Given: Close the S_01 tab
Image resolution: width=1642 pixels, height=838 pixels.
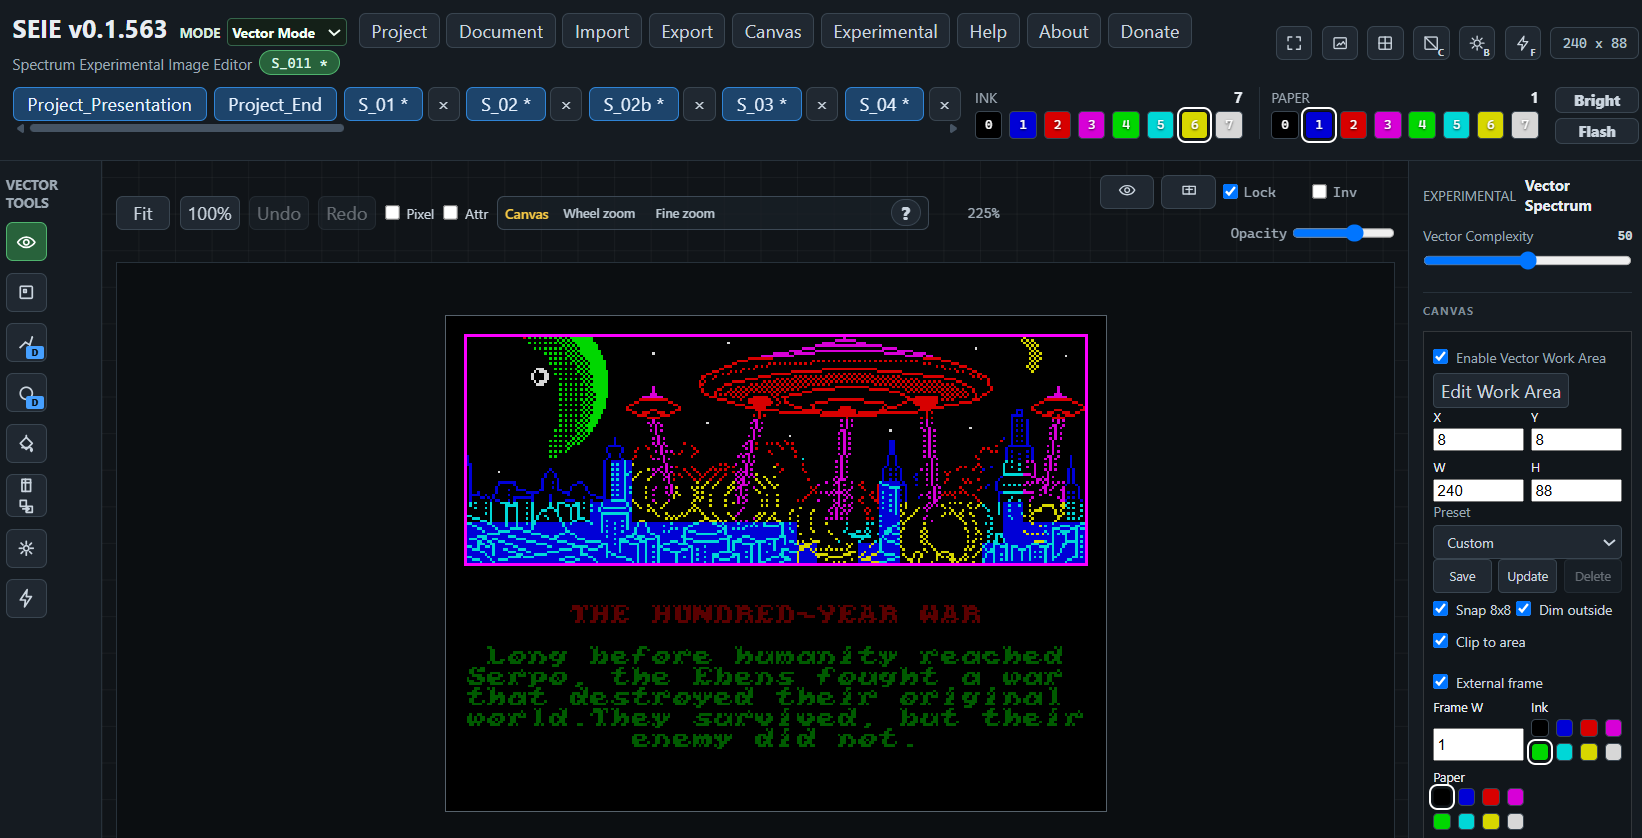Looking at the screenshot, I should coord(443,105).
